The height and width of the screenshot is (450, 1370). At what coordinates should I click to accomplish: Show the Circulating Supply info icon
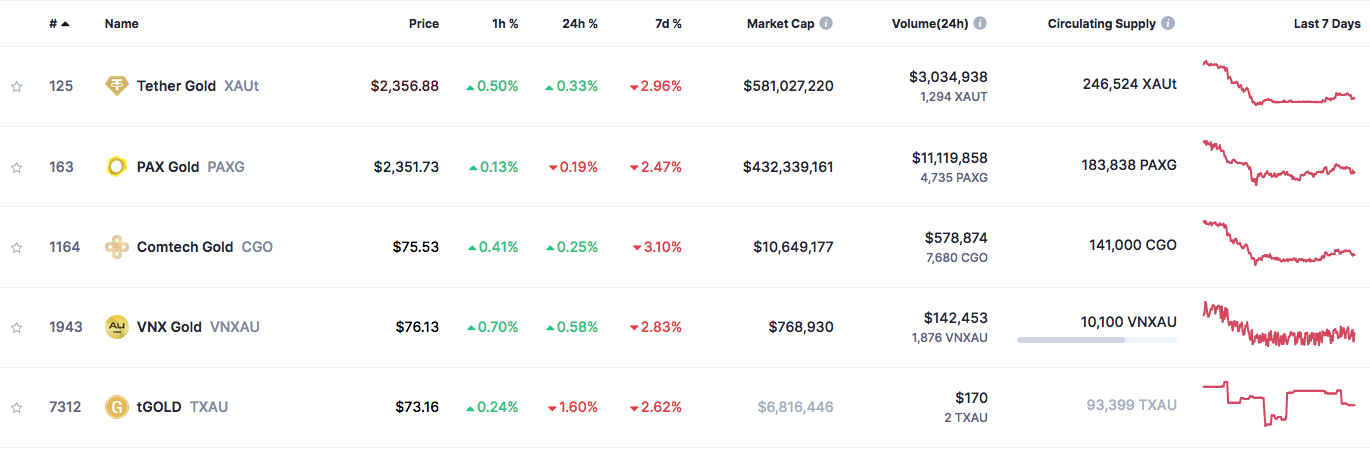pyautogui.click(x=1169, y=23)
